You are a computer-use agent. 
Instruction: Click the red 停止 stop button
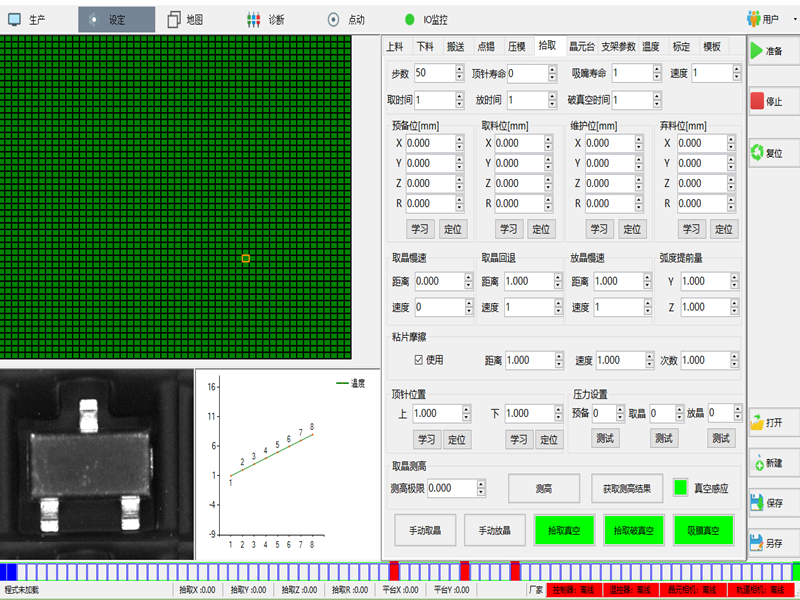click(773, 101)
